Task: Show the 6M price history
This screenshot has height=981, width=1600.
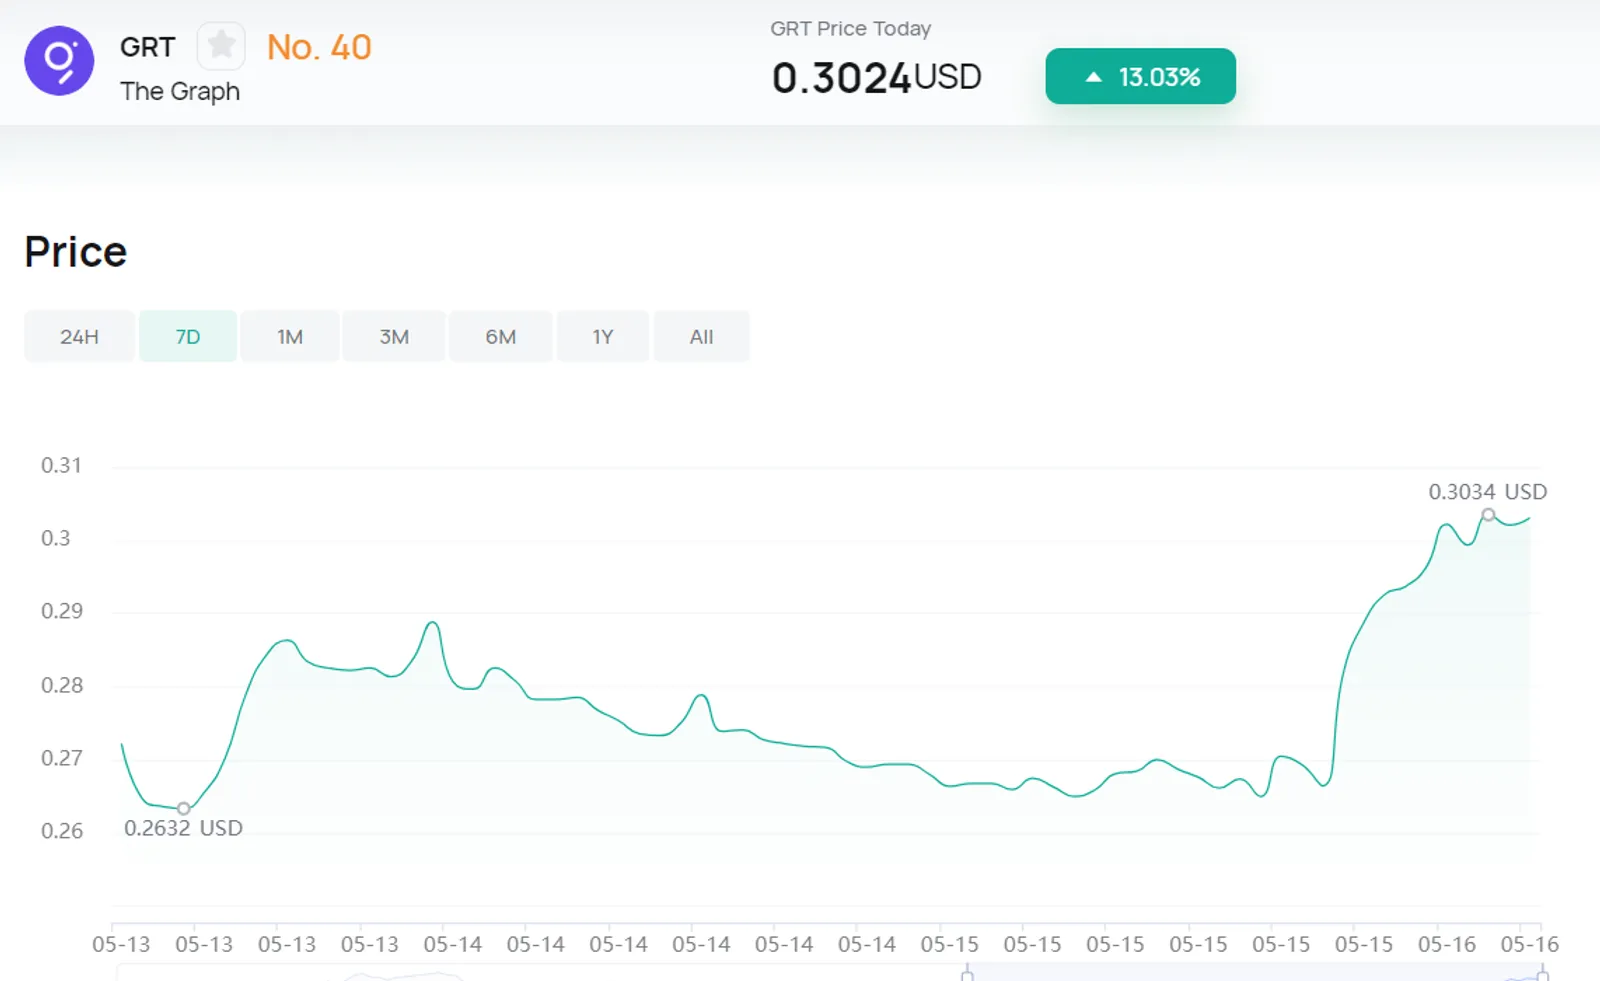Action: tap(501, 337)
